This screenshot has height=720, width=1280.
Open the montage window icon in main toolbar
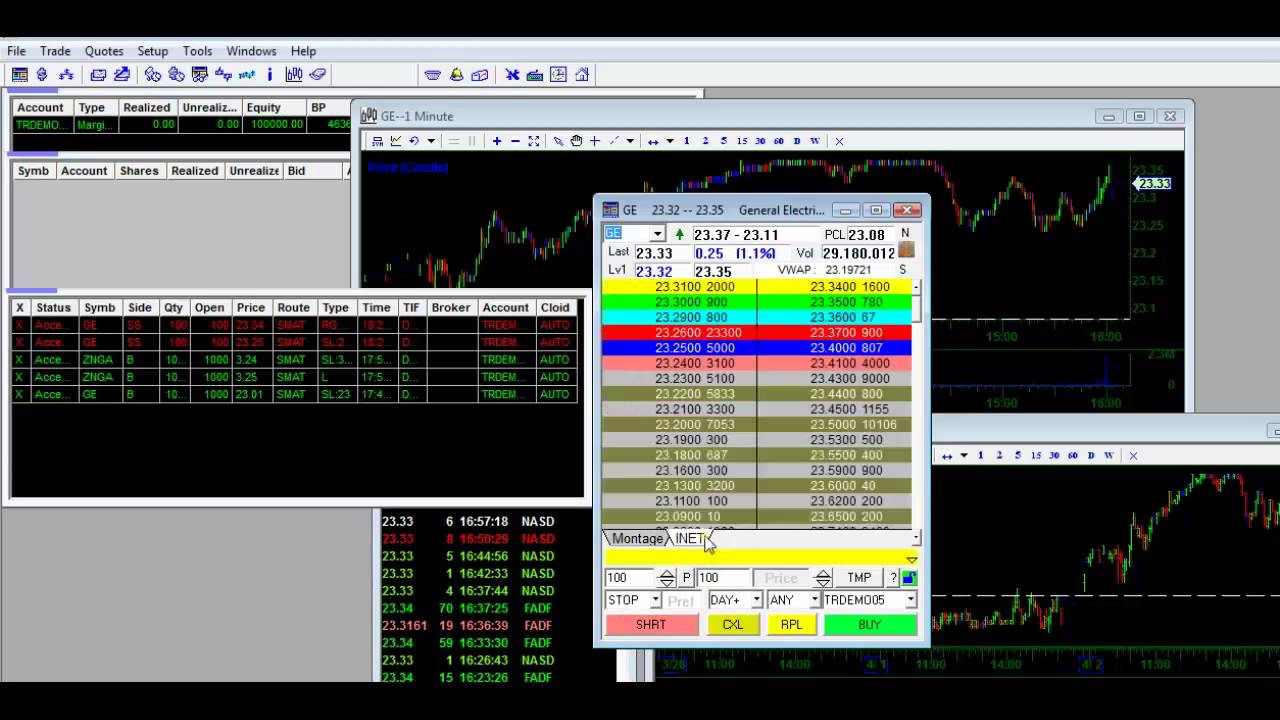click(20, 74)
